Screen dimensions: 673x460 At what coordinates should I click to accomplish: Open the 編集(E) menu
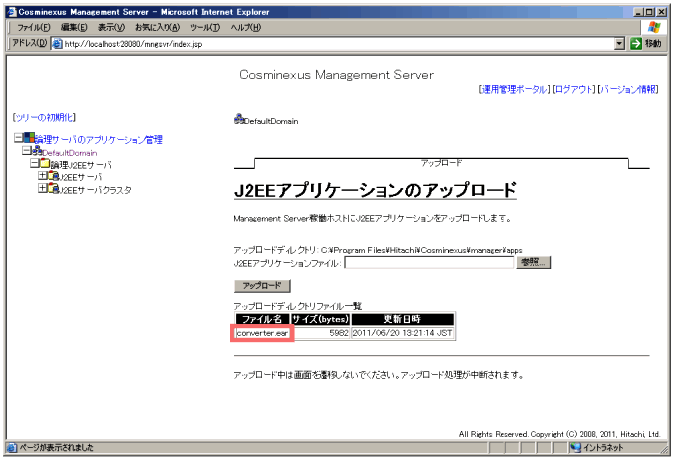pos(74,27)
